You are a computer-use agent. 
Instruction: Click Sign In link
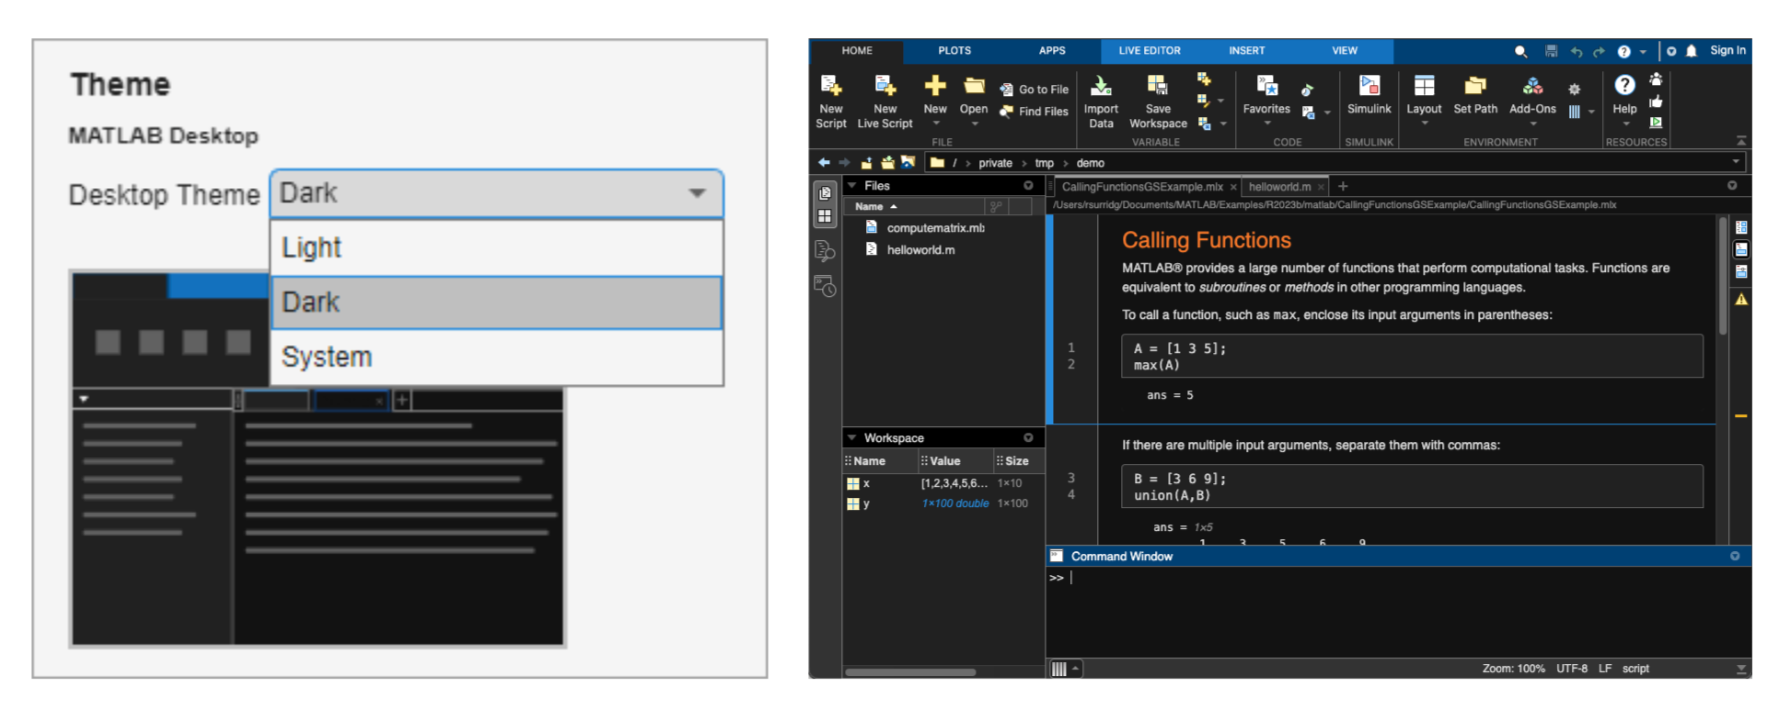[x=1727, y=50]
